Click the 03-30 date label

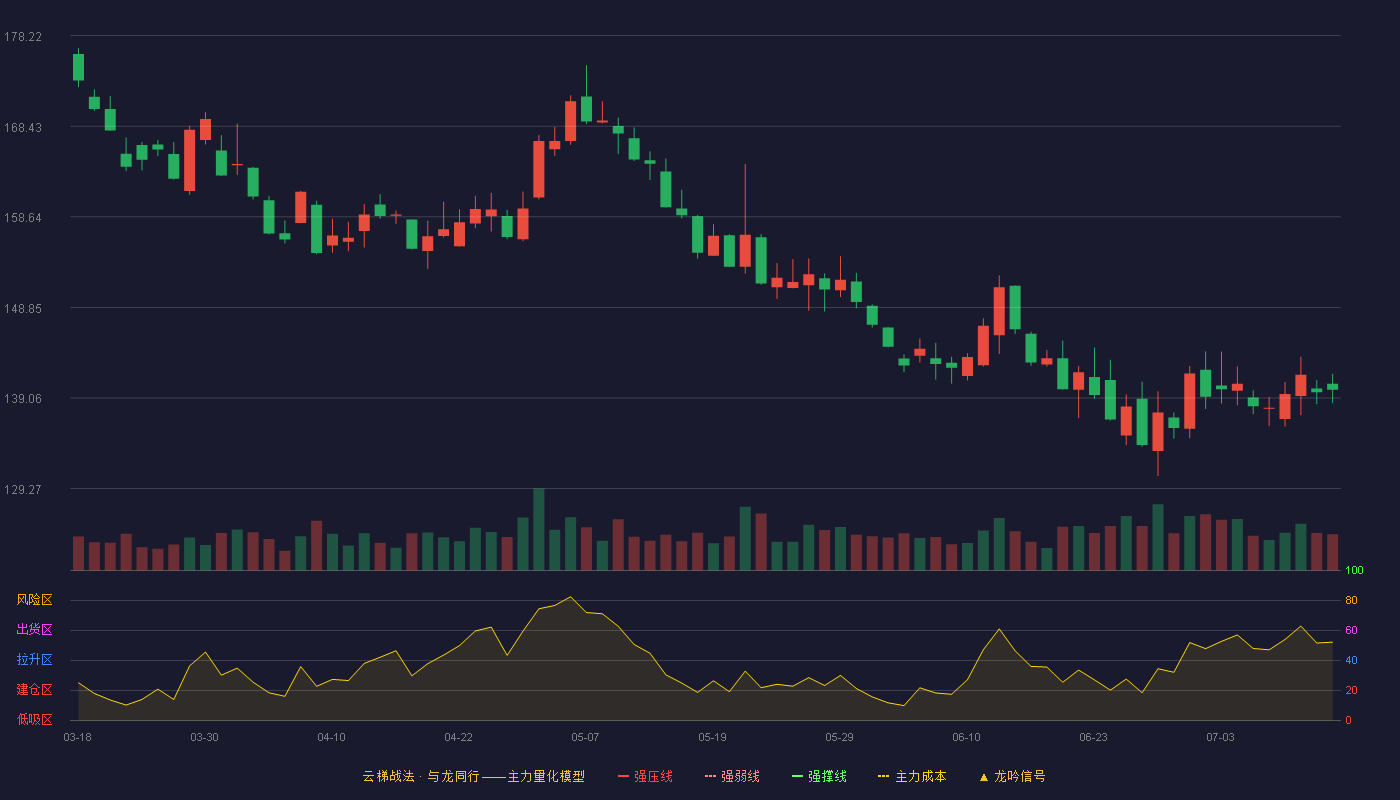click(x=204, y=737)
